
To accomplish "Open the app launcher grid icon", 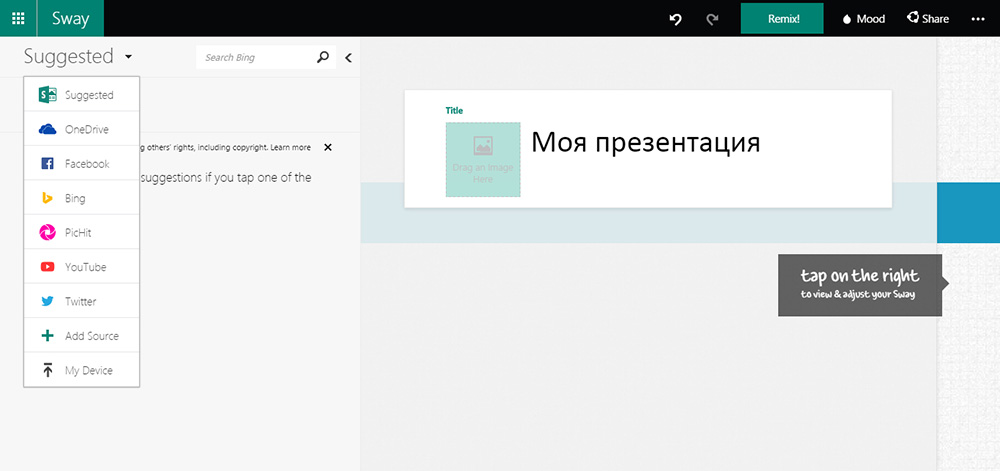I will tap(18, 18).
